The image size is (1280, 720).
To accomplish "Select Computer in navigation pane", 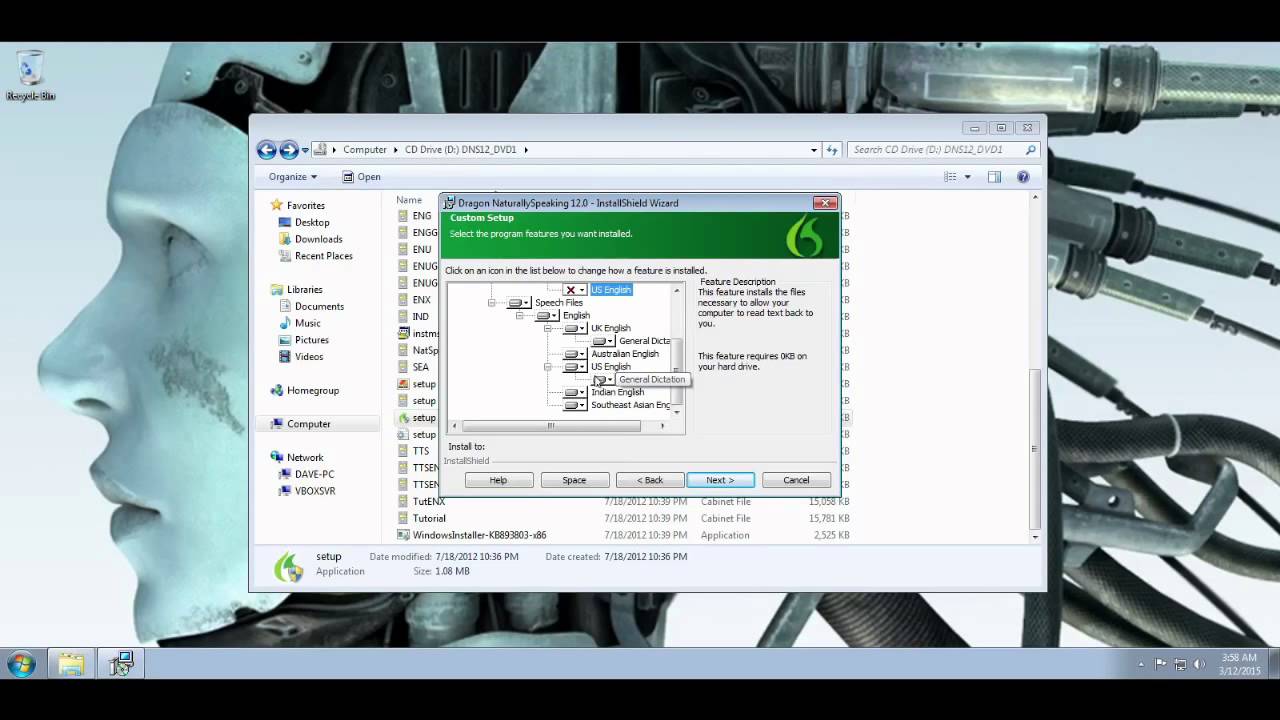I will [308, 424].
